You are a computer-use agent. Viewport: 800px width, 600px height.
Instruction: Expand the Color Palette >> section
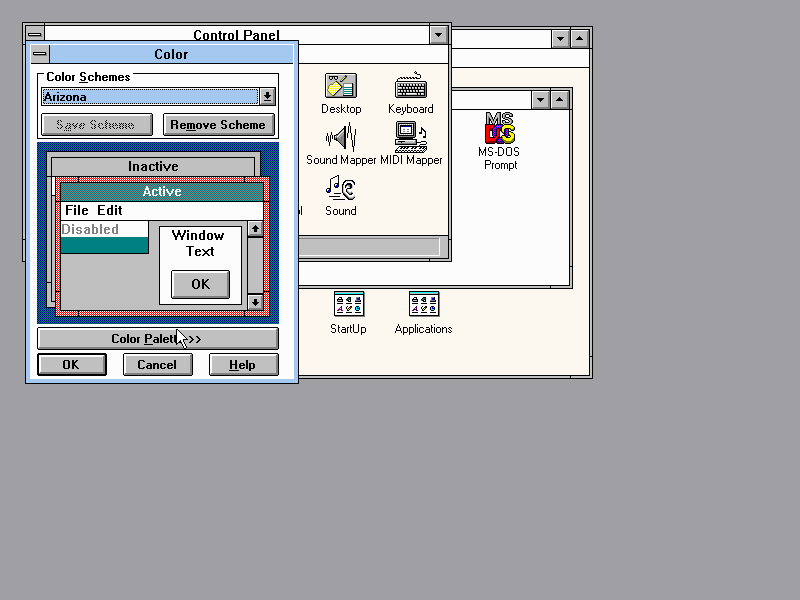157,339
